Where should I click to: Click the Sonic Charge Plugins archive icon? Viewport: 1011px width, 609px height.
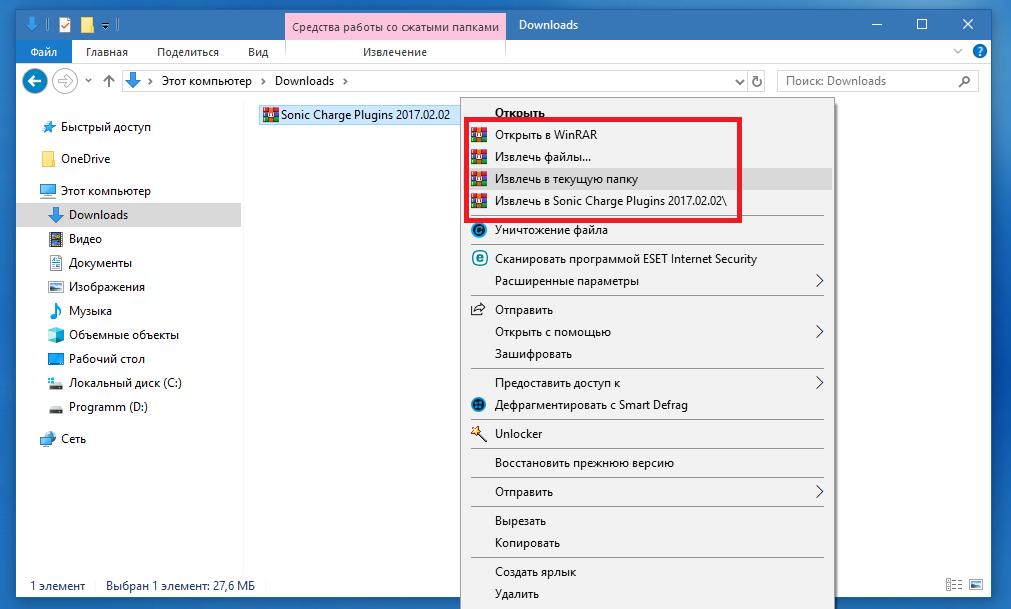point(270,115)
